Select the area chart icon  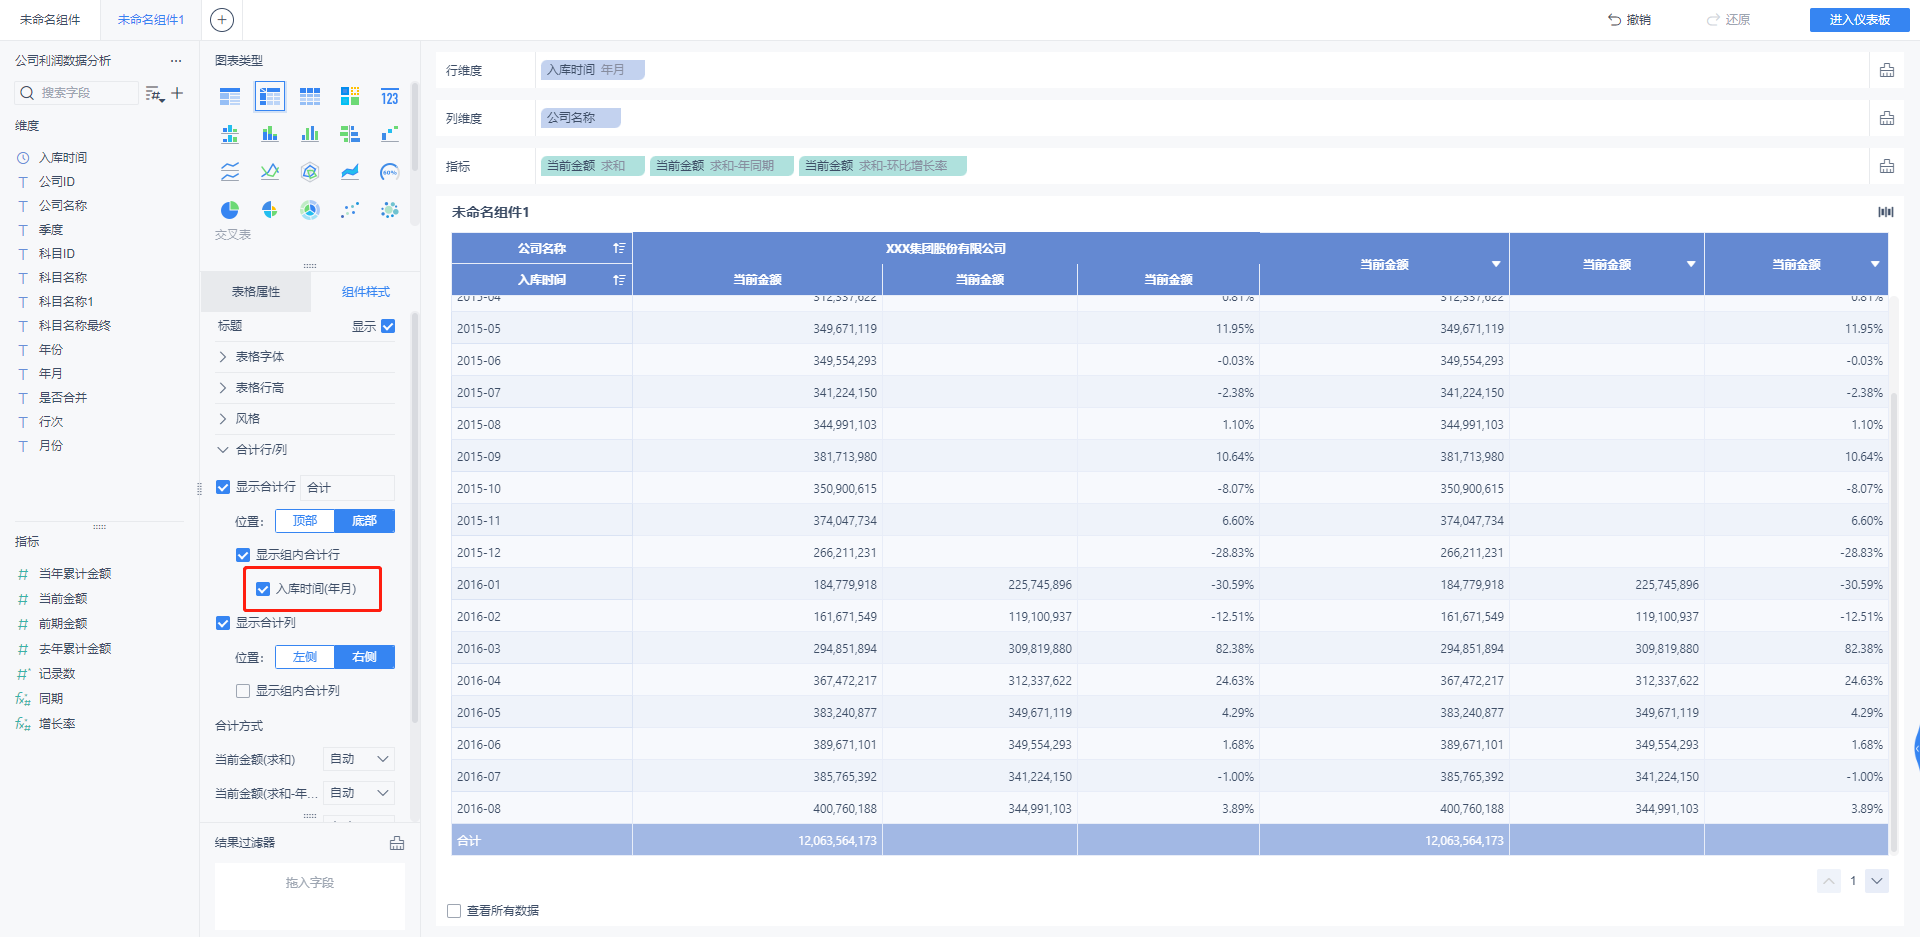(x=350, y=172)
